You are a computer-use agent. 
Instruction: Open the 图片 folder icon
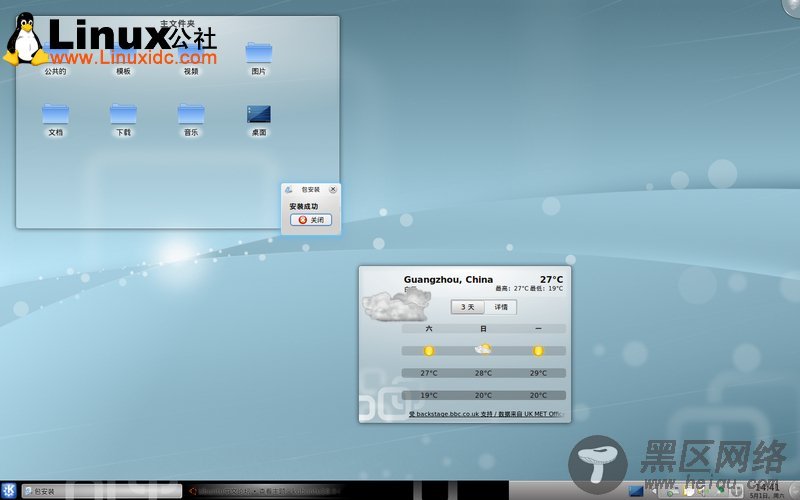pyautogui.click(x=259, y=53)
